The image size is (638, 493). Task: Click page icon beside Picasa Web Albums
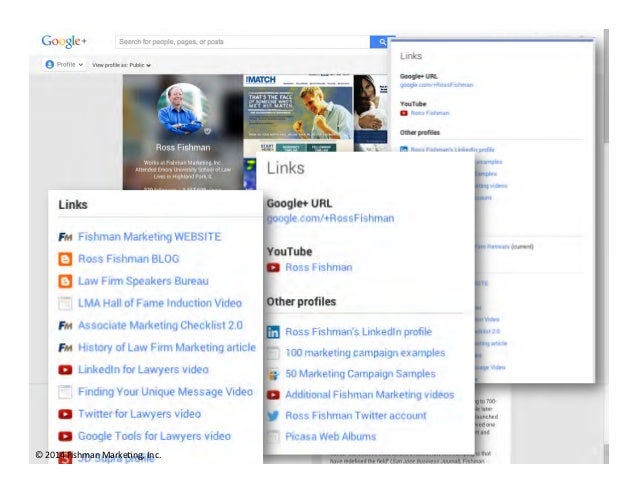pos(273,437)
